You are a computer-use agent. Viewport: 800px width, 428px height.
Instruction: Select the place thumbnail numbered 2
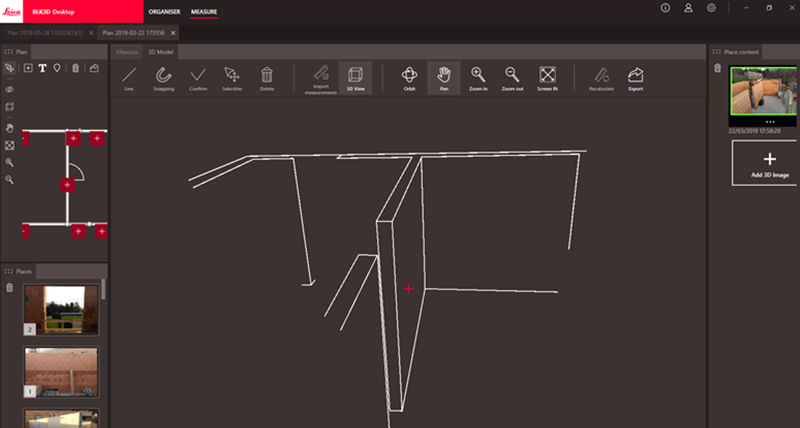61,308
